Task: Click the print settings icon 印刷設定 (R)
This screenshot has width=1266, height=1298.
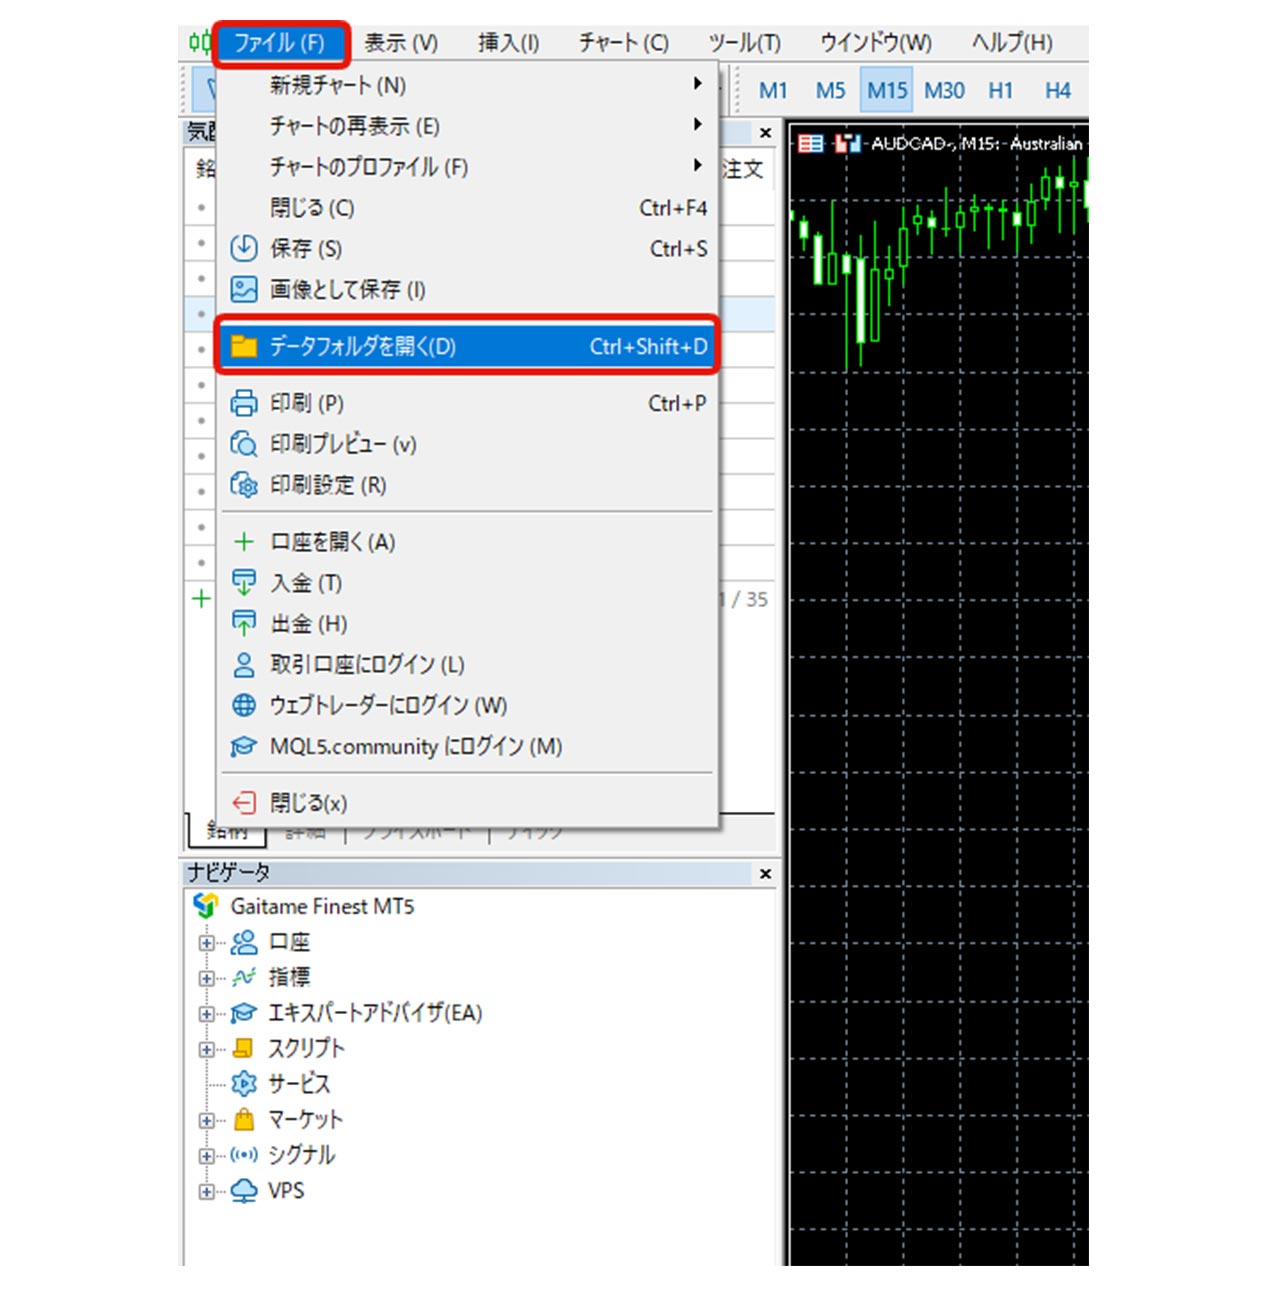Action: tap(244, 484)
